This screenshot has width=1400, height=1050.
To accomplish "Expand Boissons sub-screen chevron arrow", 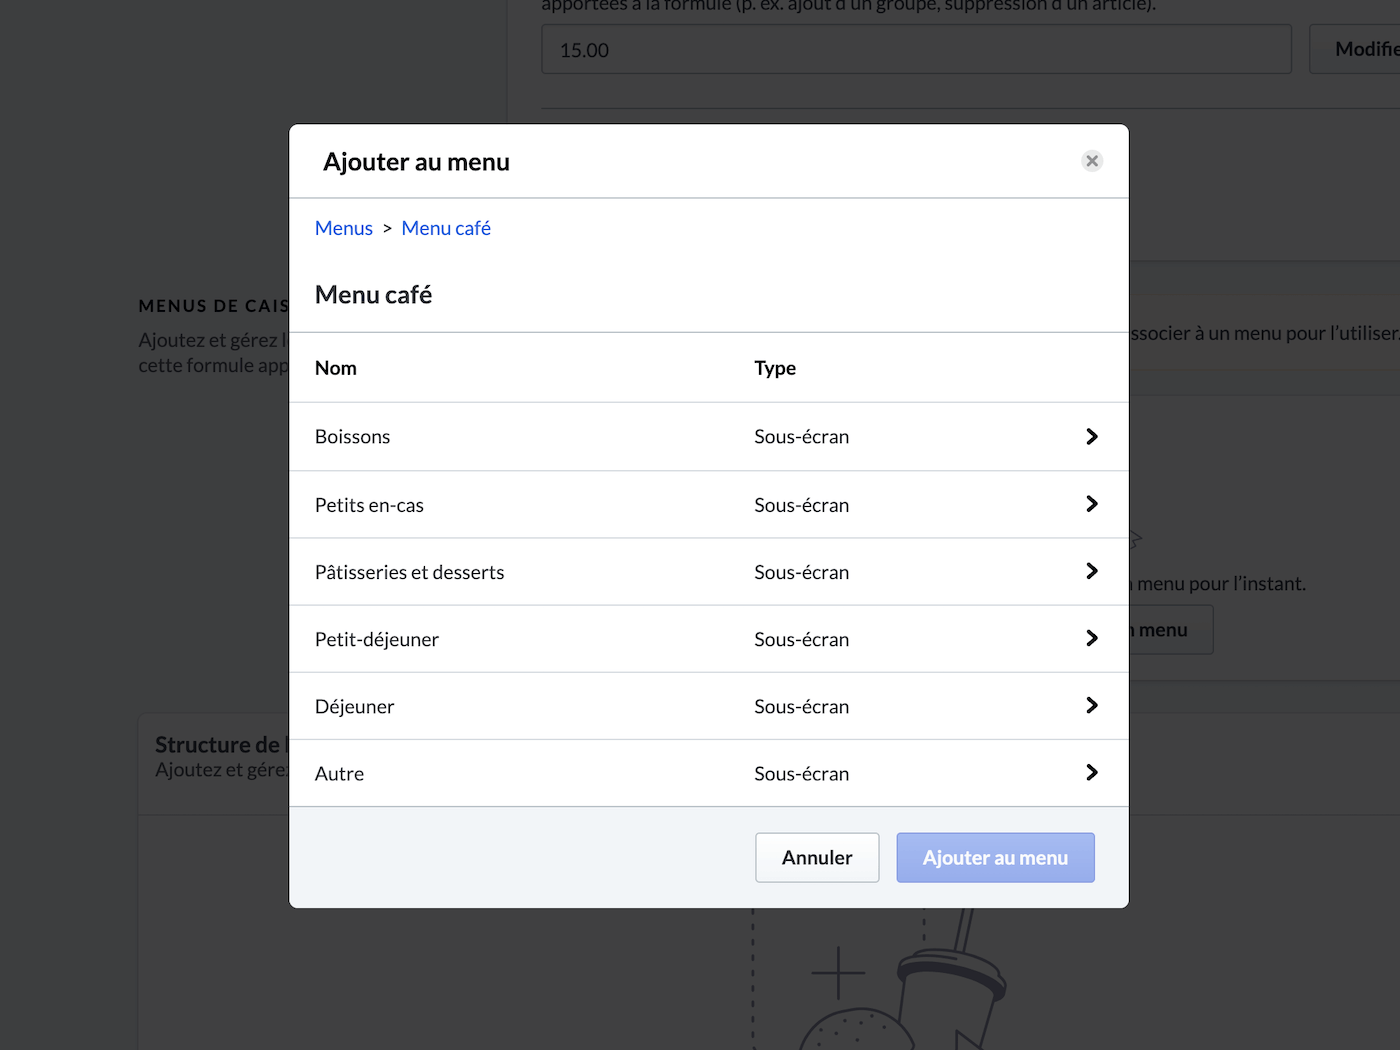I will (x=1091, y=437).
